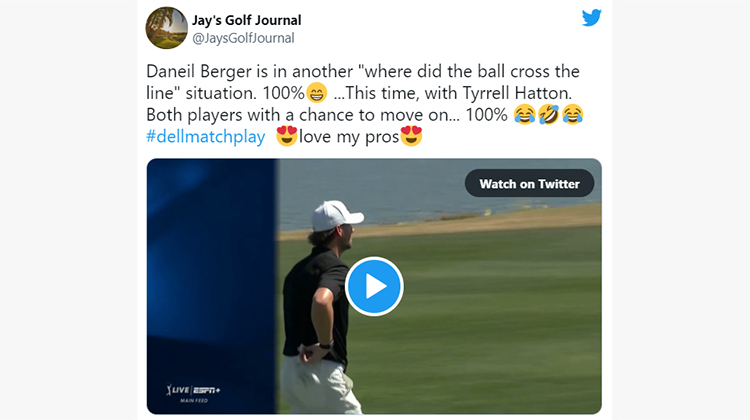This screenshot has height=420, width=750.
Task: Click first tears-of-joy emoji after second 100%
Action: click(525, 115)
